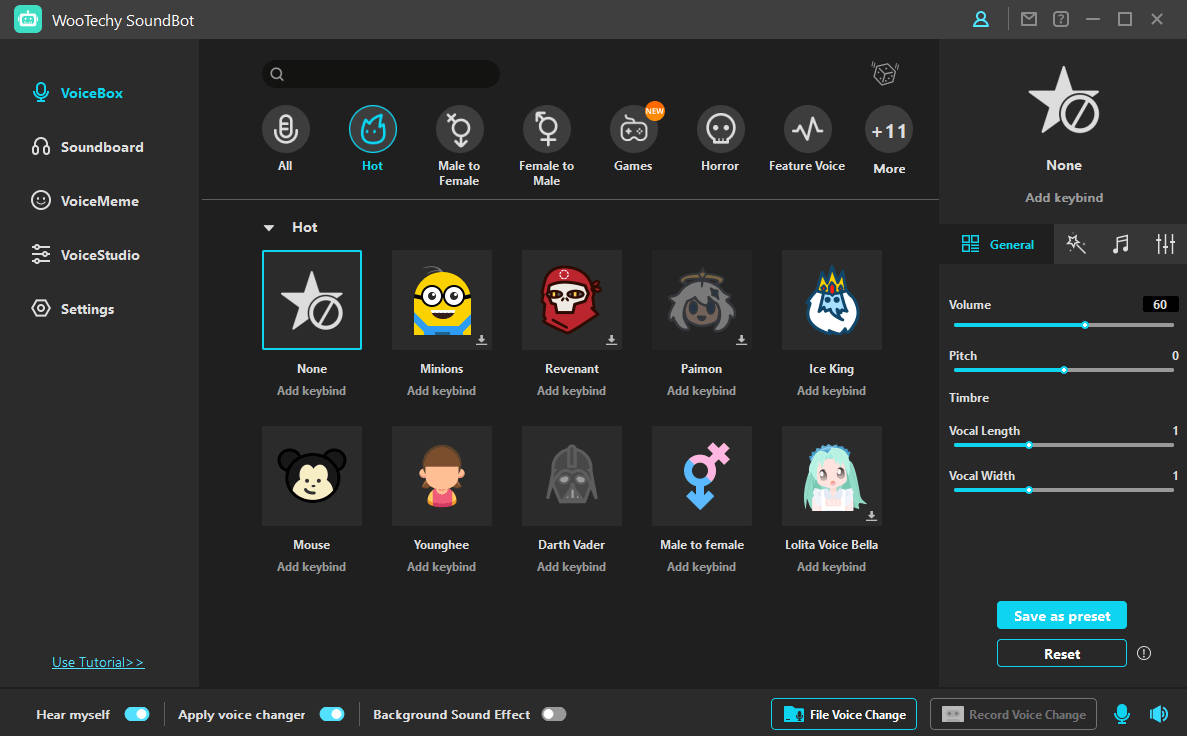This screenshot has height=736, width=1187.
Task: Open the Games voice category
Action: pyautogui.click(x=633, y=129)
